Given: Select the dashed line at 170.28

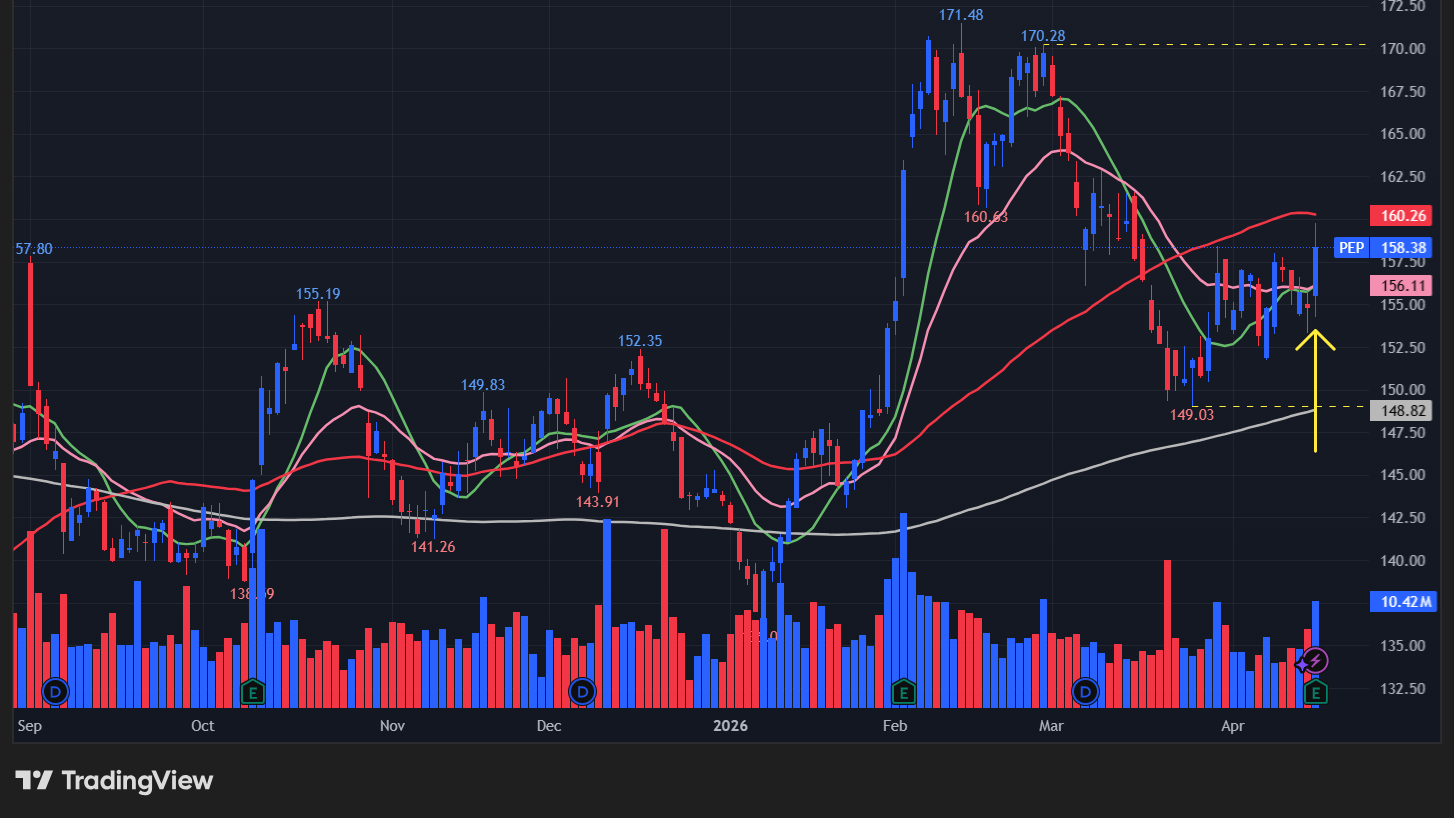Looking at the screenshot, I should click(1200, 45).
